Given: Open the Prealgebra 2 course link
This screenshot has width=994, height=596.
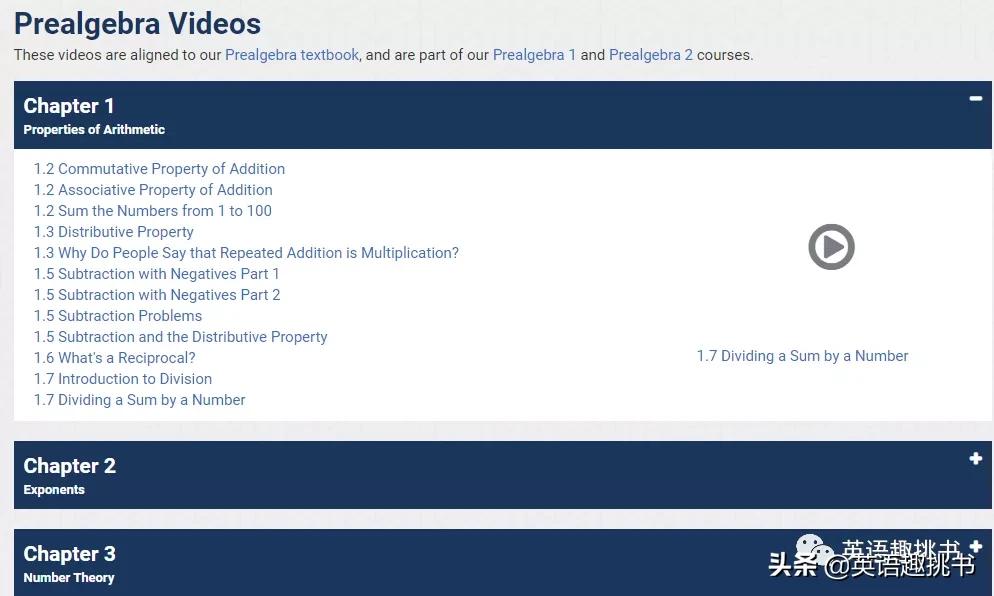Looking at the screenshot, I should pyautogui.click(x=650, y=55).
